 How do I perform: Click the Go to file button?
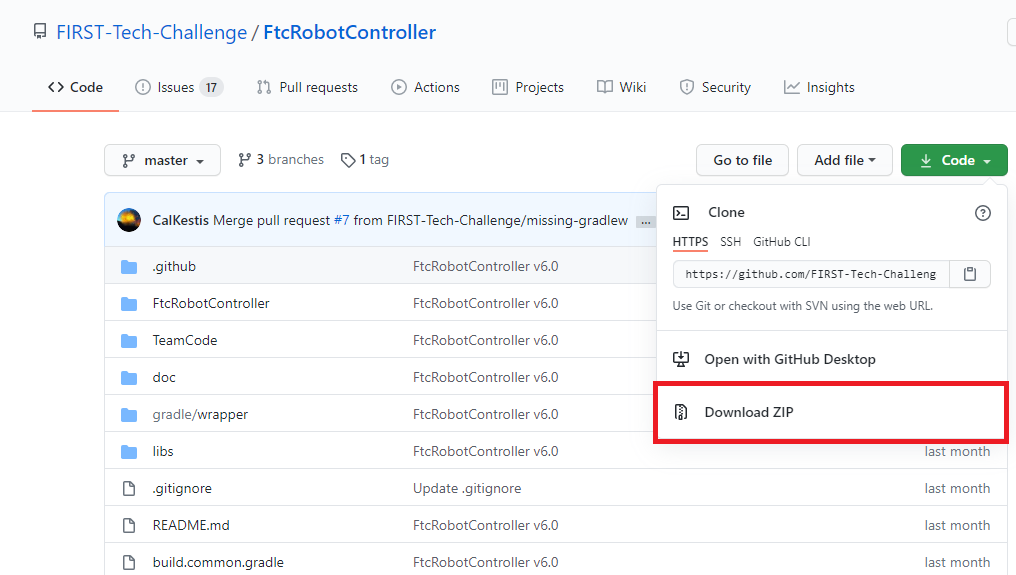743,160
